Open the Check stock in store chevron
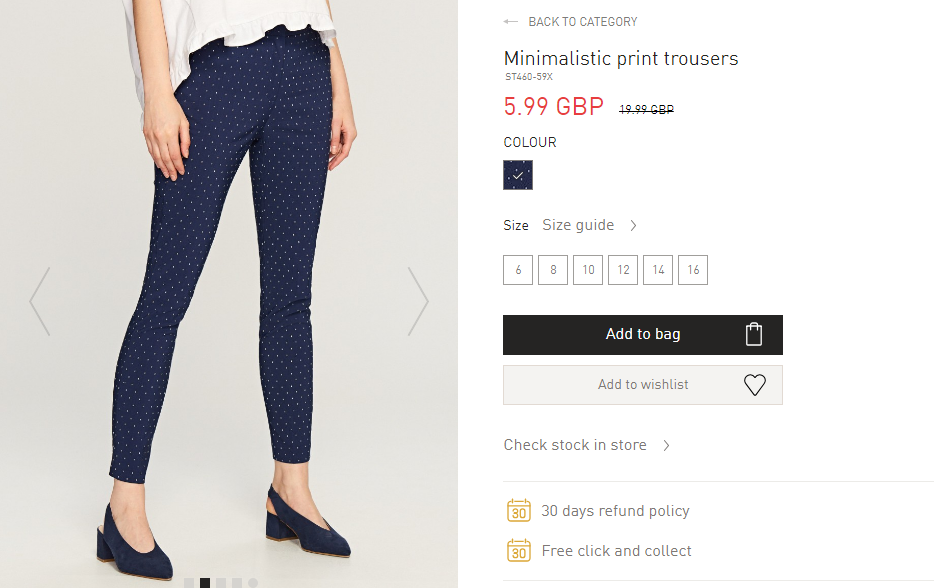 click(667, 445)
